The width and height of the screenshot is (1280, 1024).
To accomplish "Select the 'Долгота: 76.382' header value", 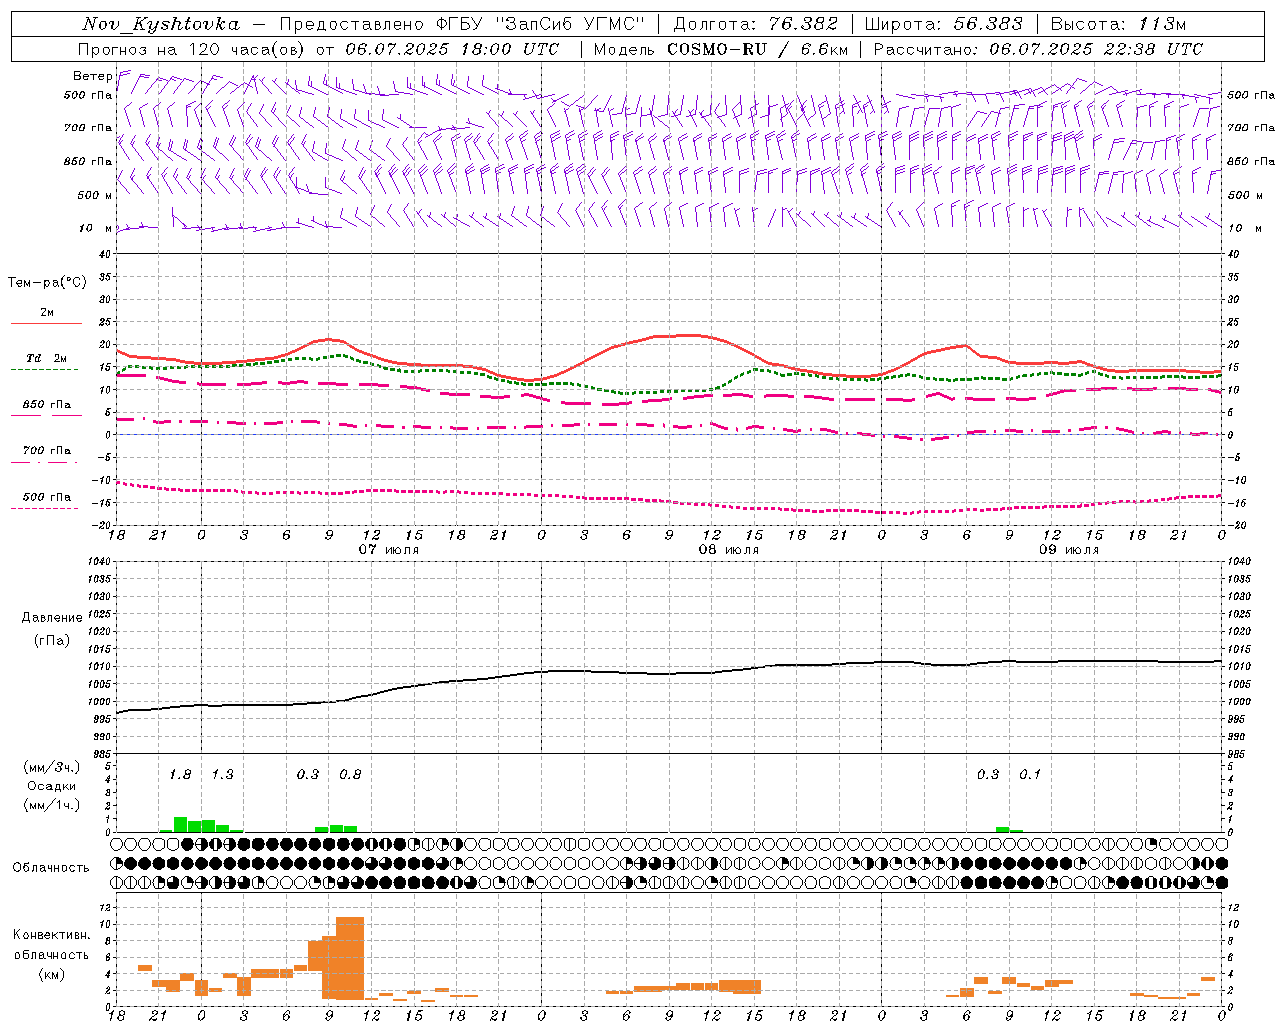I will (x=756, y=24).
